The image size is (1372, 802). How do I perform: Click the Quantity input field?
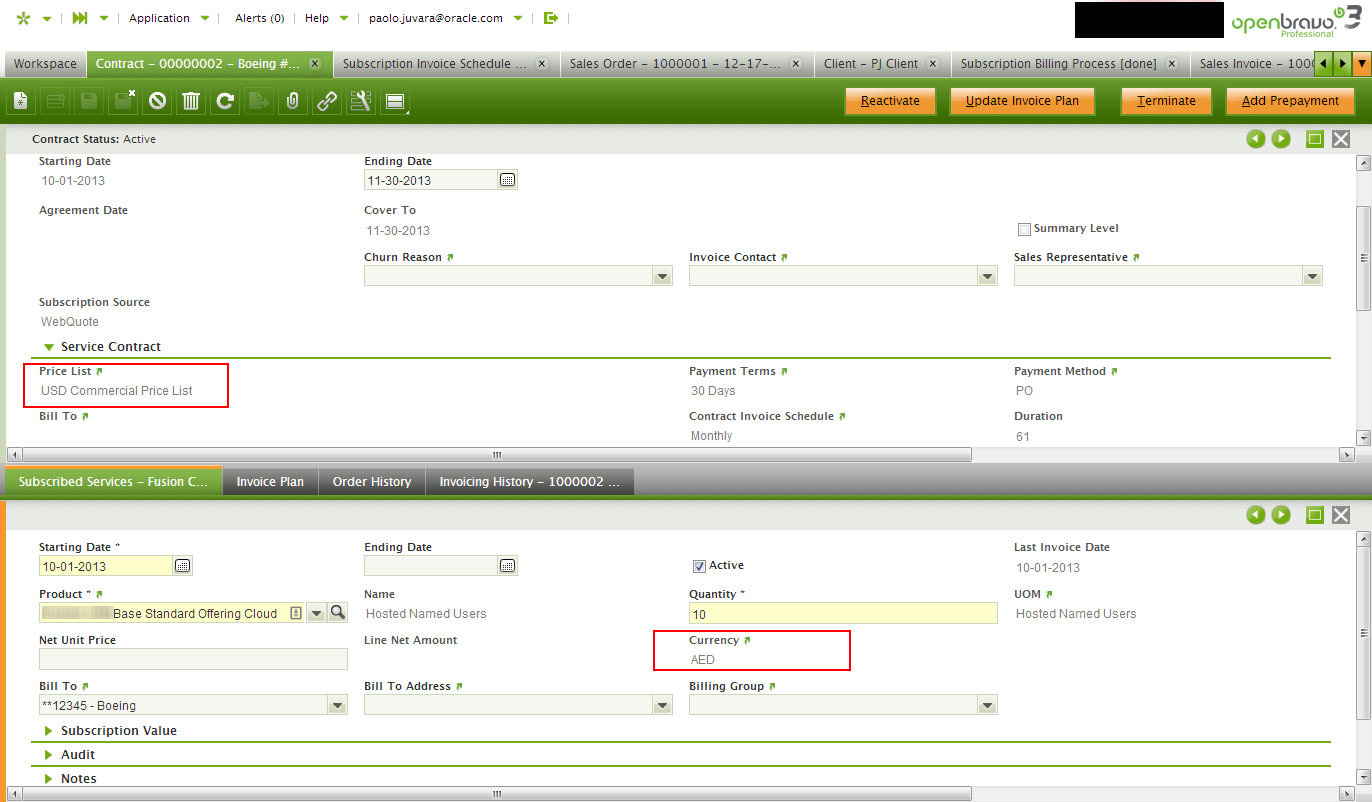[842, 614]
